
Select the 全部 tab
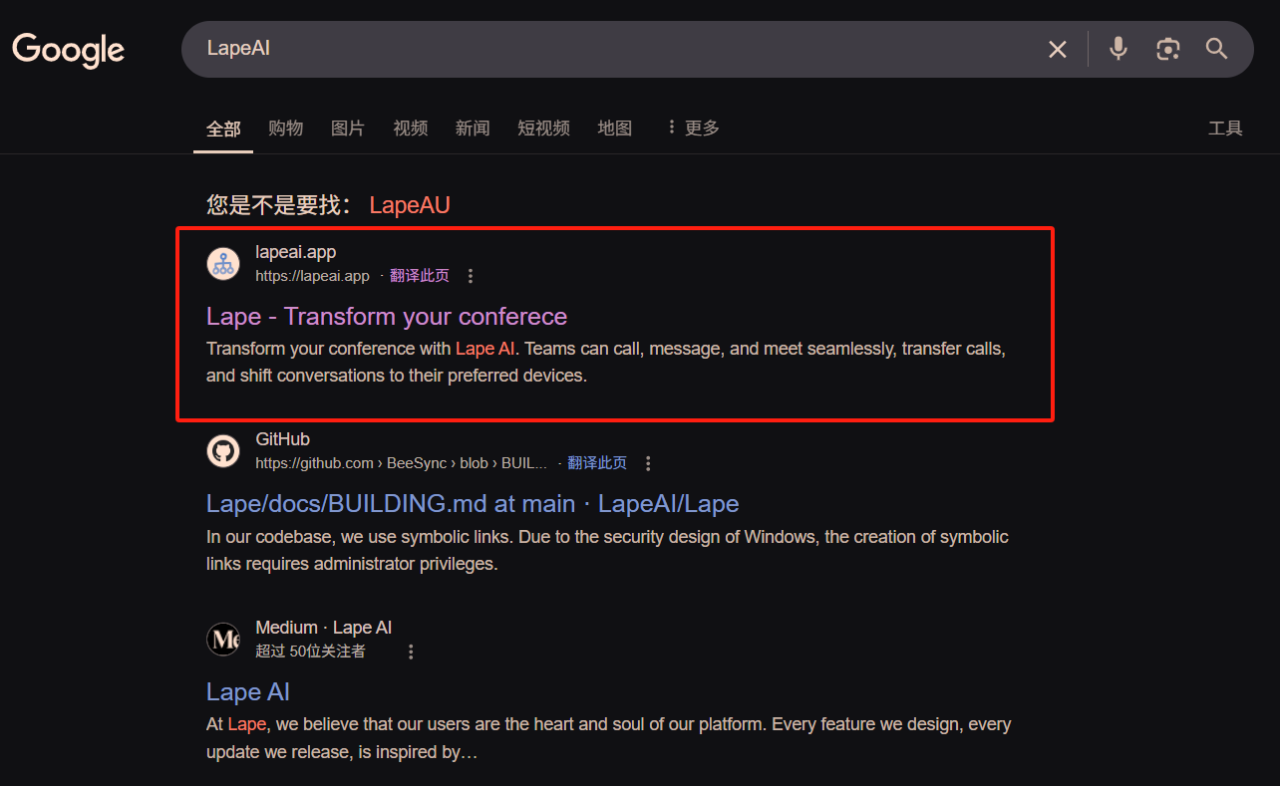pyautogui.click(x=223, y=128)
